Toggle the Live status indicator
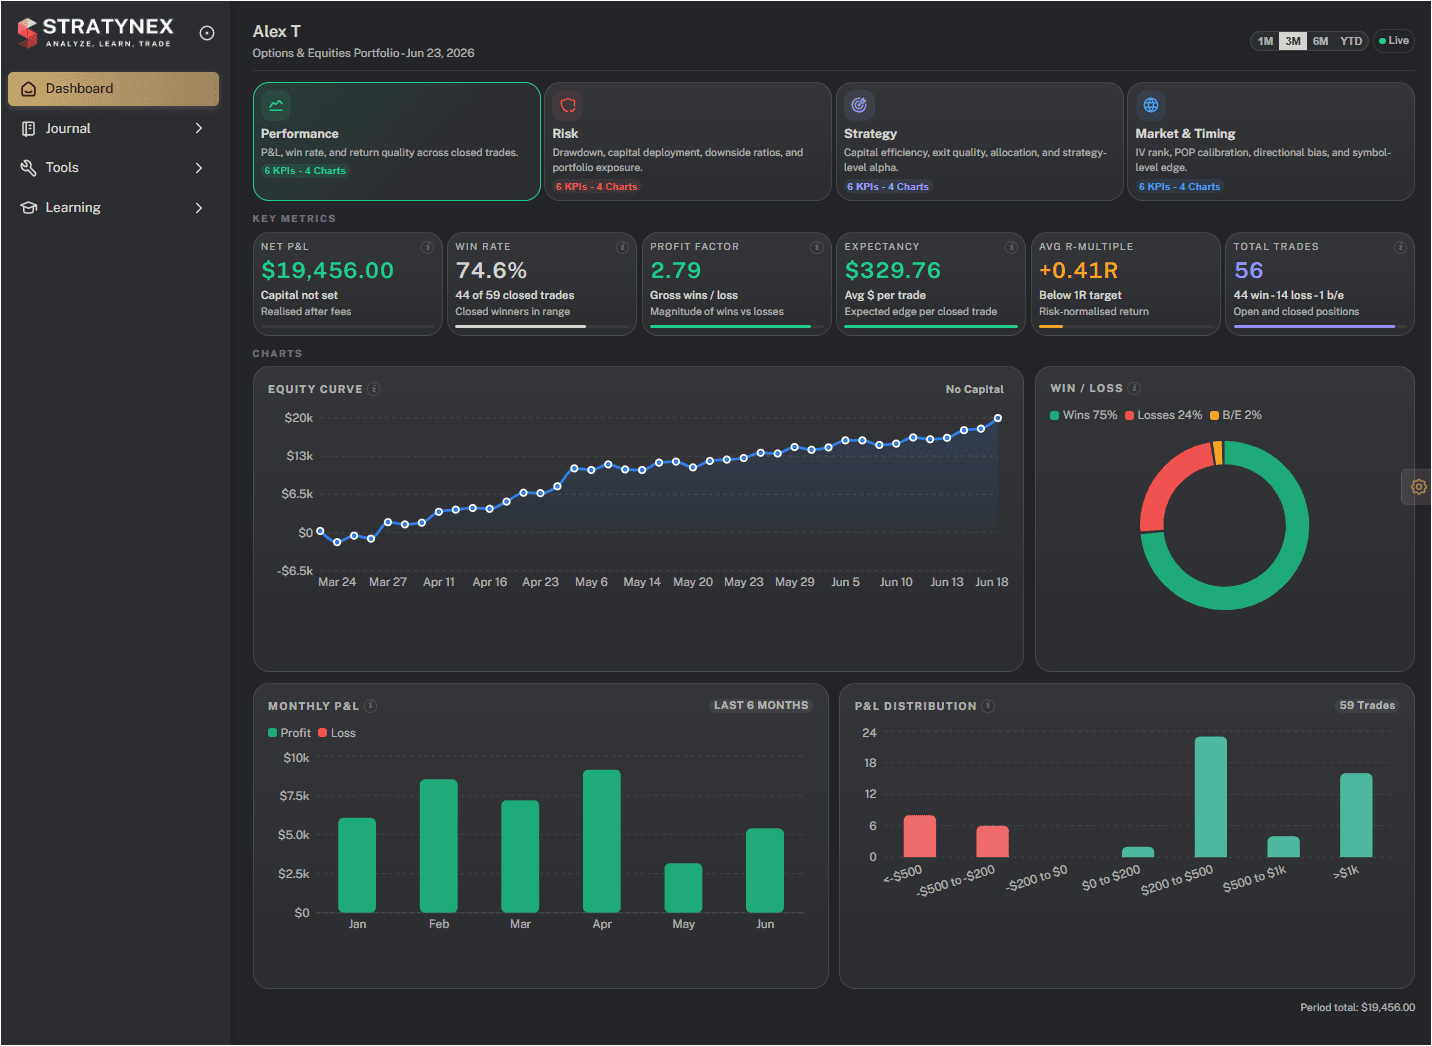 point(1394,41)
